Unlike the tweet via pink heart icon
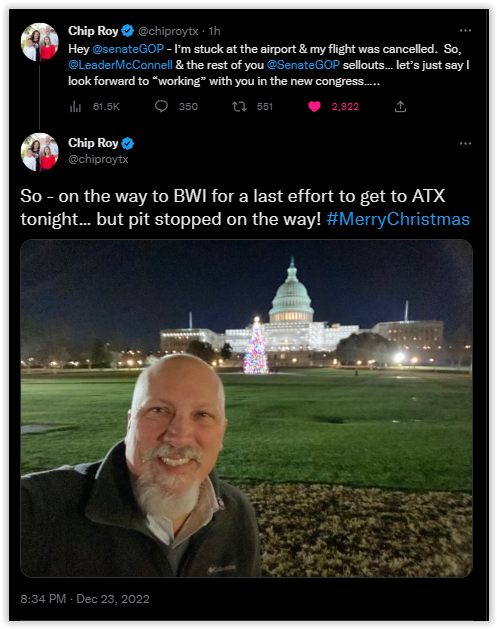 [314, 106]
